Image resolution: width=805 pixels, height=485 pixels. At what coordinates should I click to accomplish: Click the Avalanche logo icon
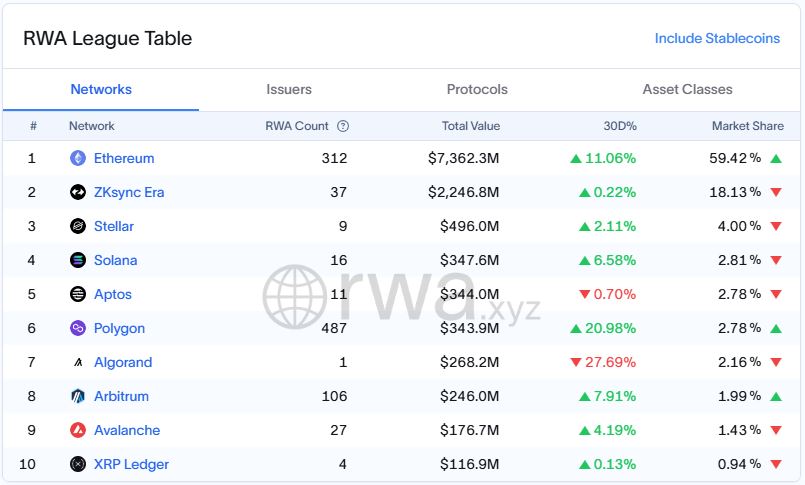(78, 430)
